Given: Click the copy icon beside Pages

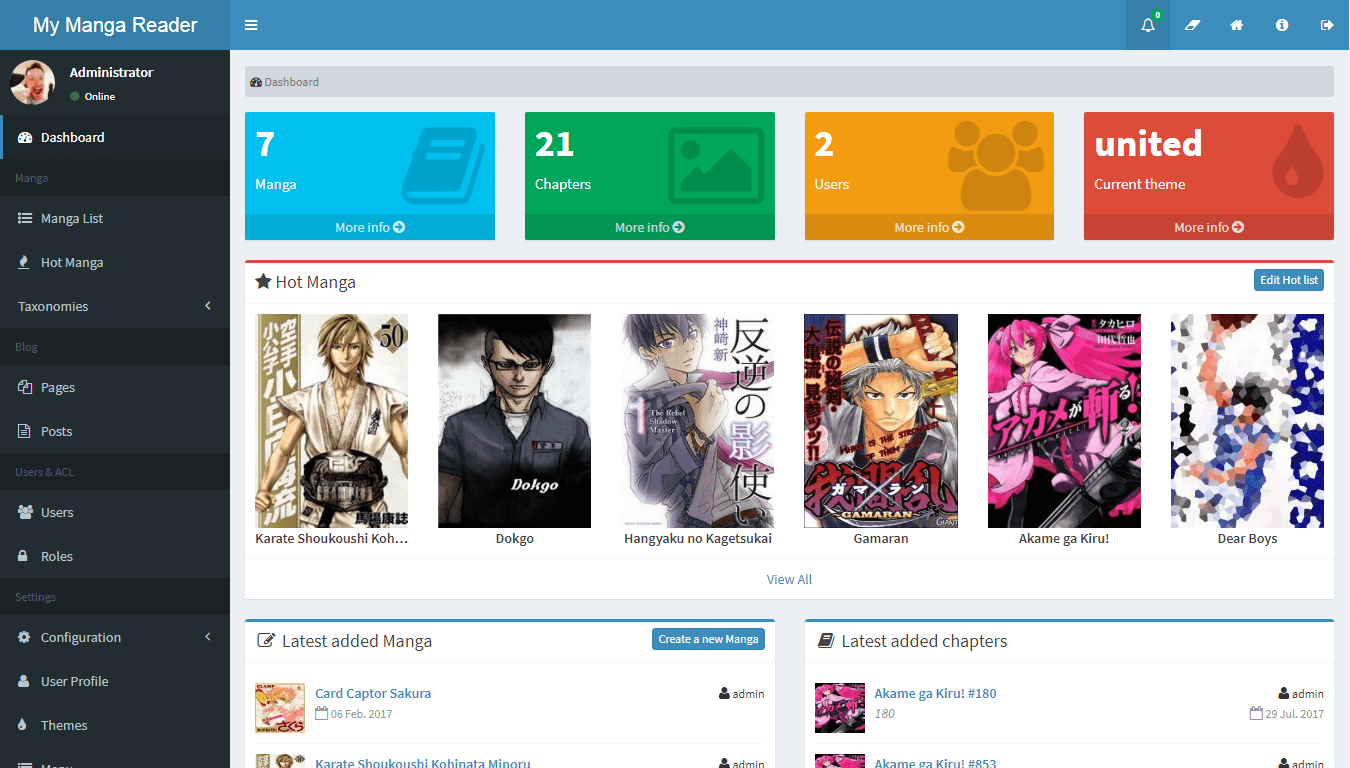Looking at the screenshot, I should point(25,387).
